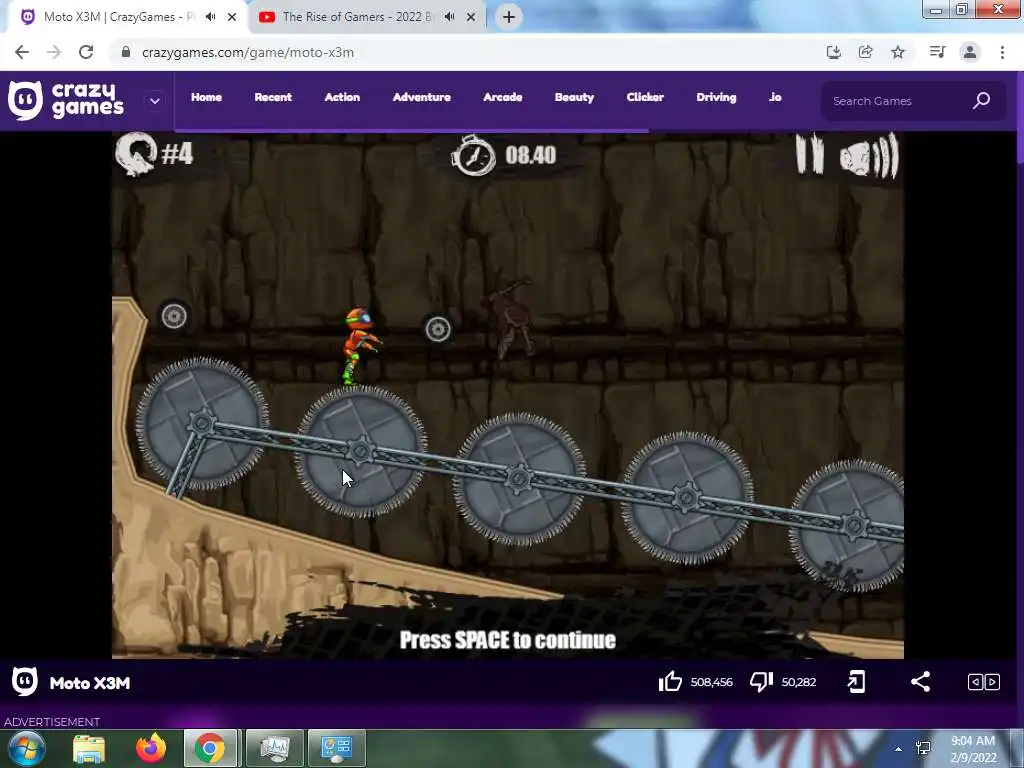Click the site lock security icon
Viewport: 1024px width, 768px height.
tap(126, 52)
